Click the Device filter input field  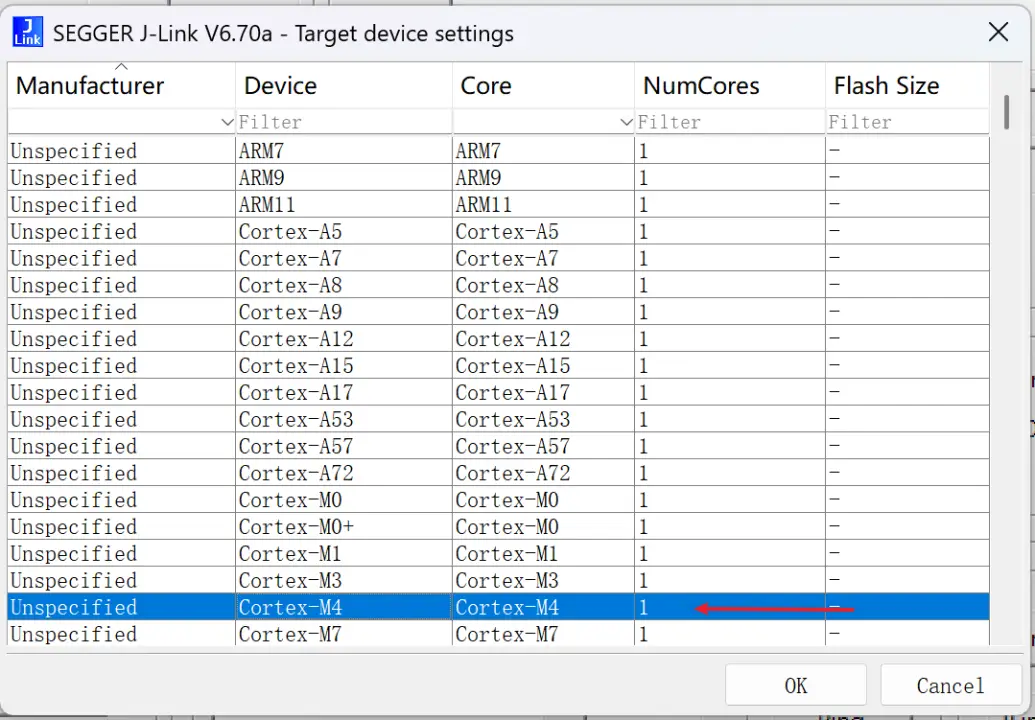coord(344,122)
